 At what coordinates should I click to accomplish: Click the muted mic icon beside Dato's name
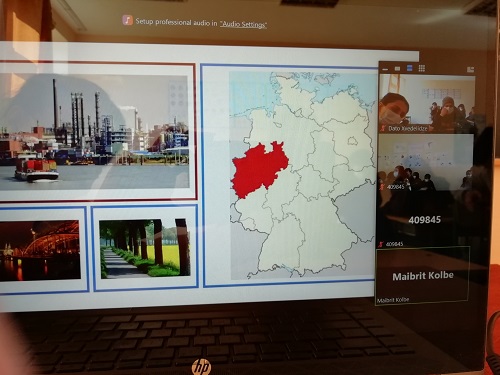pos(384,128)
